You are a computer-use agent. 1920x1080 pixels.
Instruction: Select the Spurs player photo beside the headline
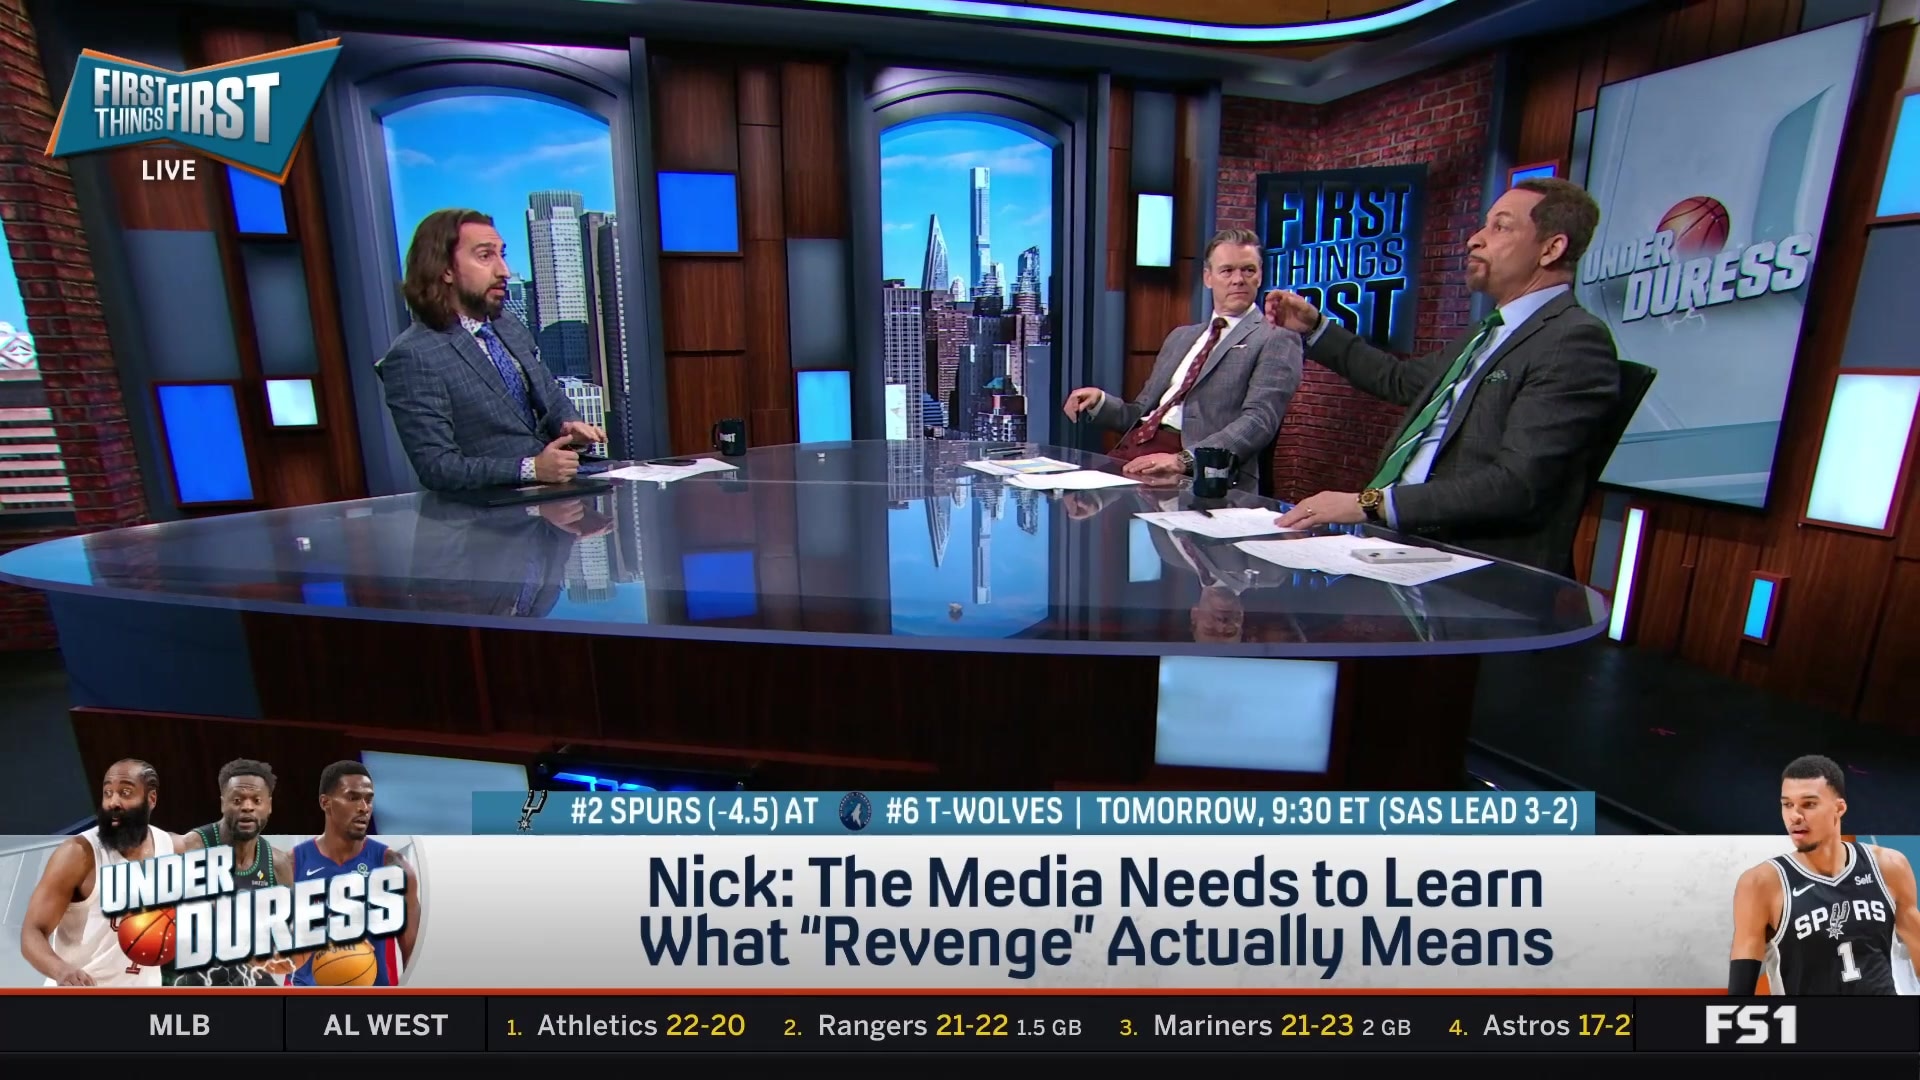coord(1825,875)
